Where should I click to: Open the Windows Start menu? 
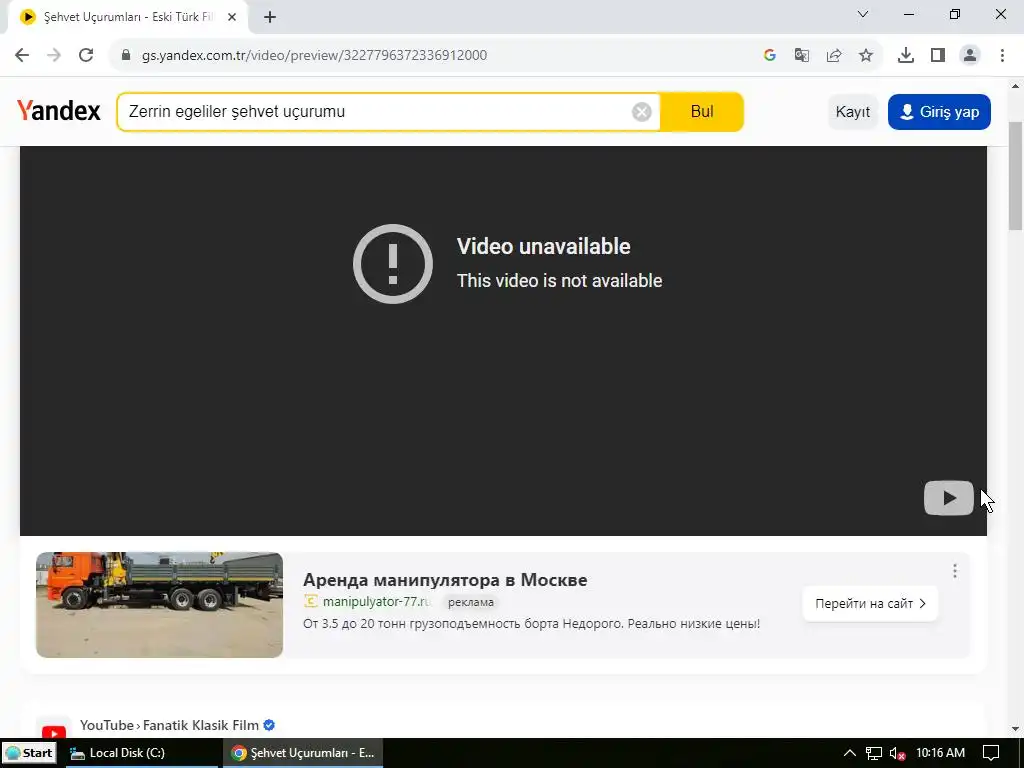point(29,753)
